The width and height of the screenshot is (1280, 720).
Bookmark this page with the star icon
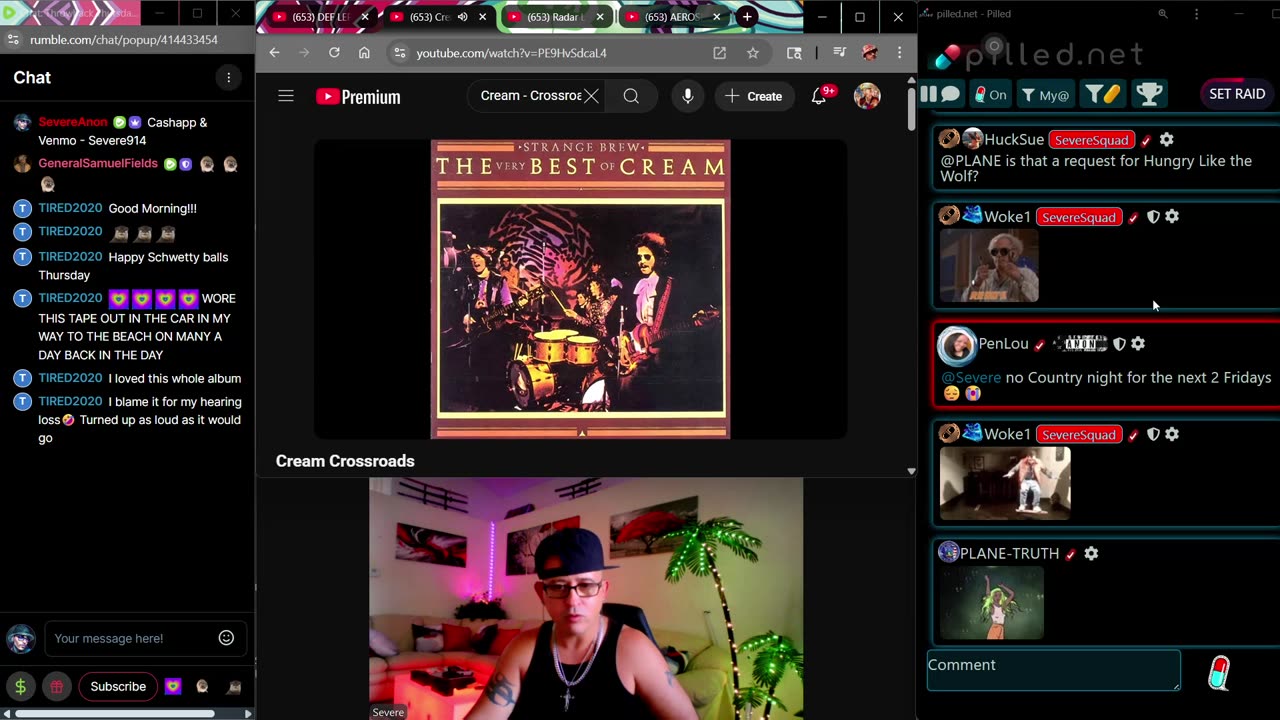click(x=752, y=53)
